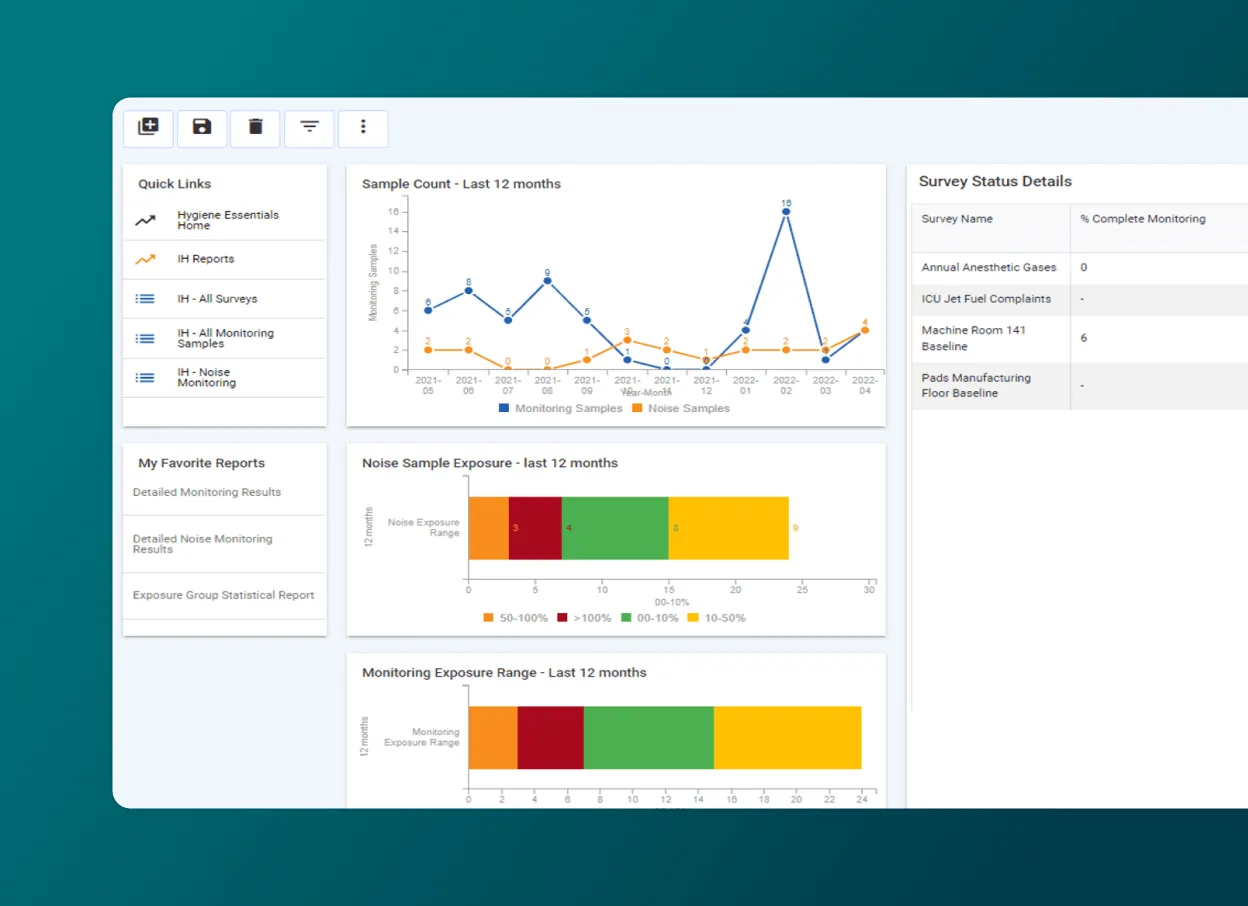This screenshot has height=906, width=1248.
Task: Open Detailed Noise Monitoring Results report
Action: click(x=203, y=544)
